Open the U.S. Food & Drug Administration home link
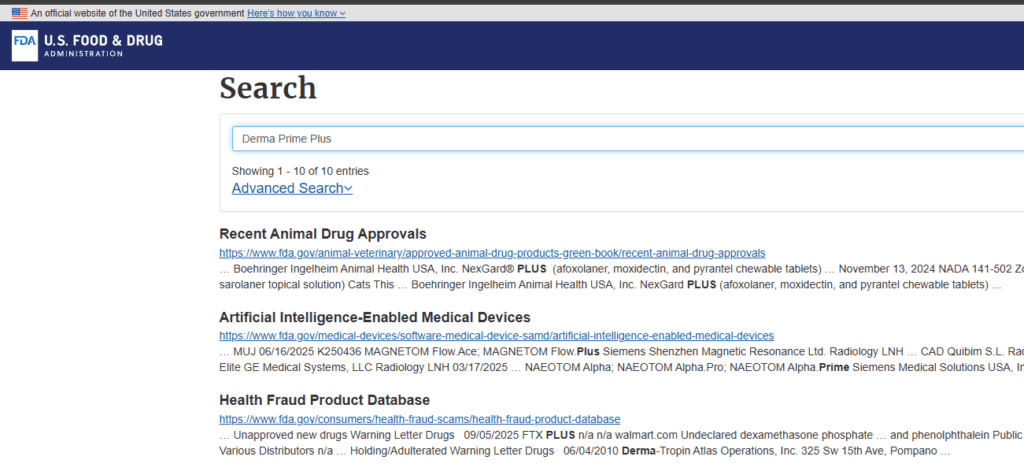Viewport: 1024px width, 475px height. pos(88,46)
